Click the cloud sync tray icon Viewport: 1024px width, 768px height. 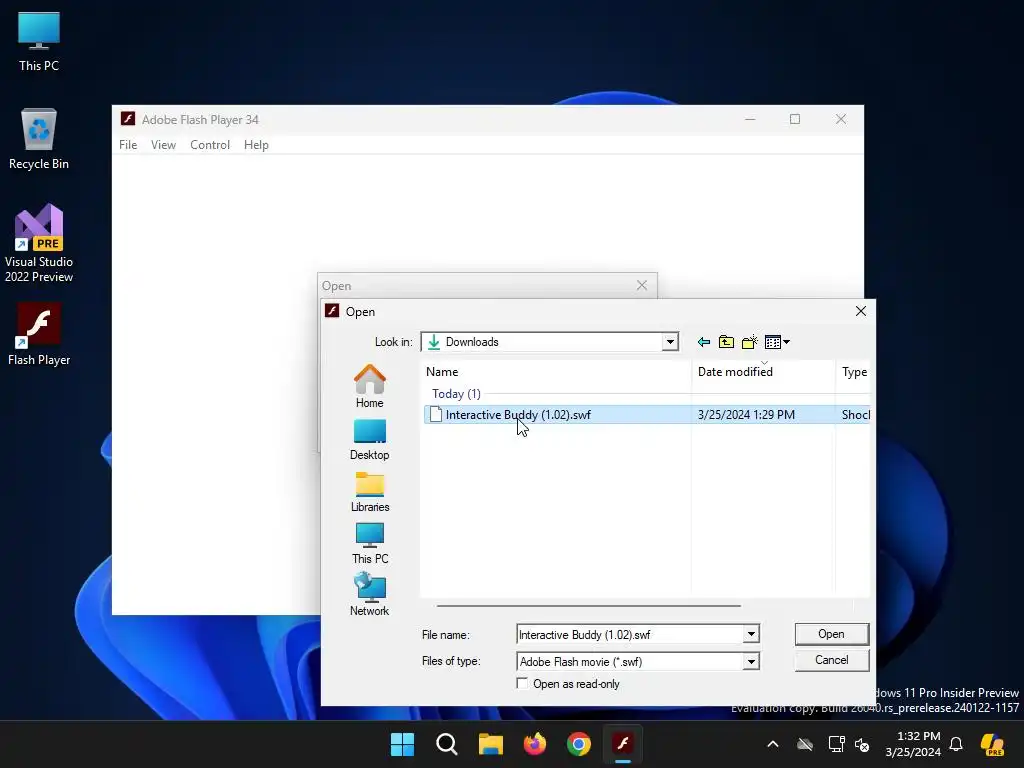click(x=805, y=744)
